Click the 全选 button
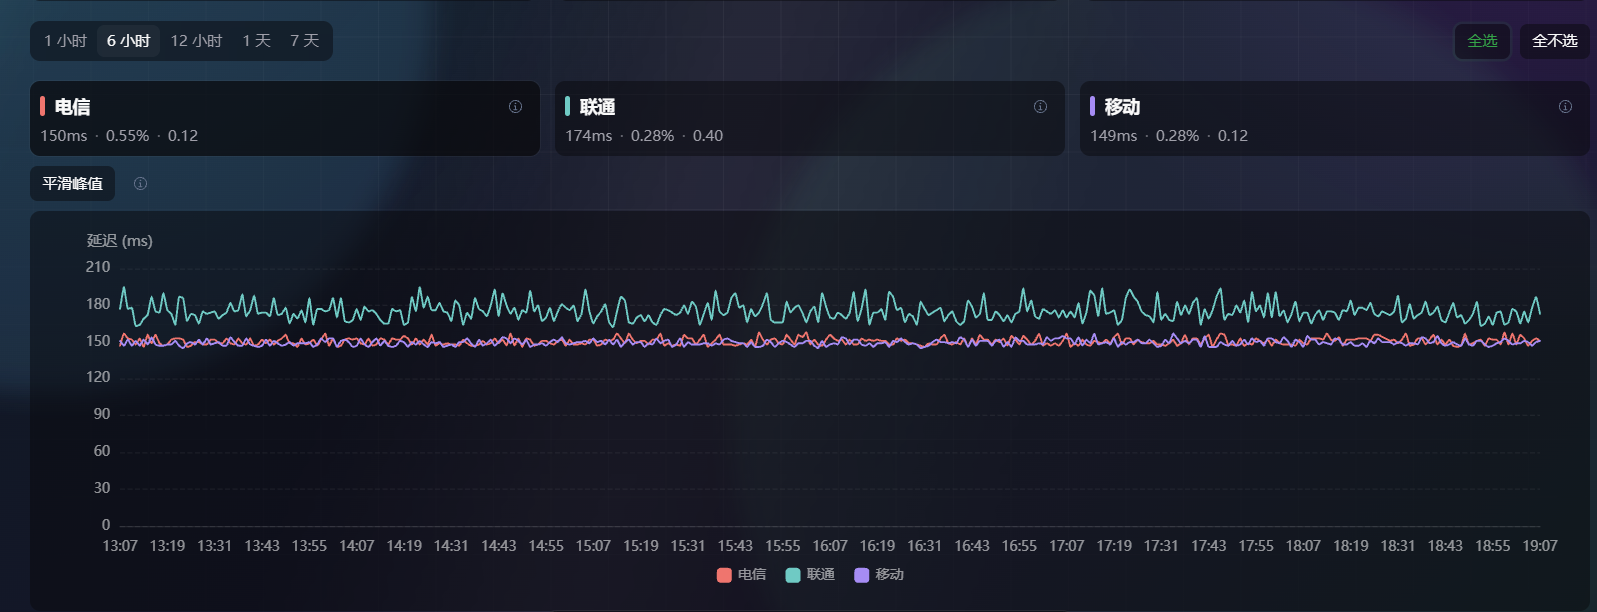Viewport: 1597px width, 612px height. pos(1482,41)
